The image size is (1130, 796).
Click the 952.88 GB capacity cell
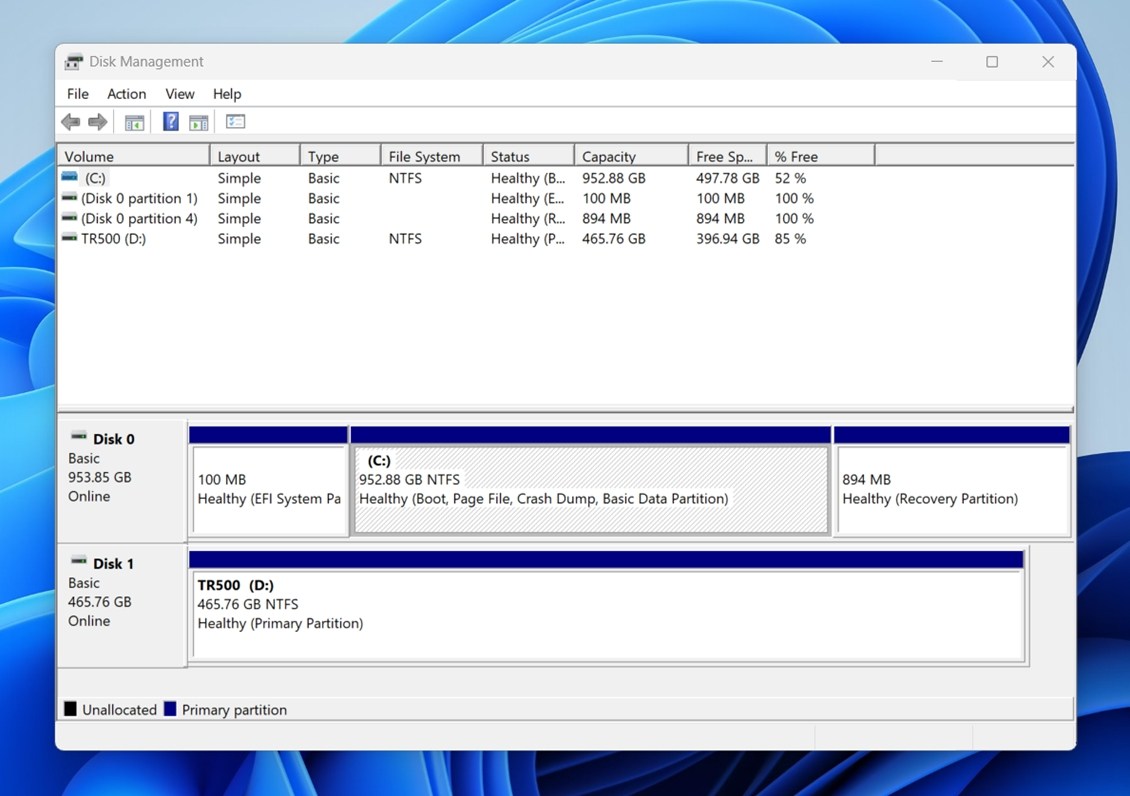click(x=614, y=178)
